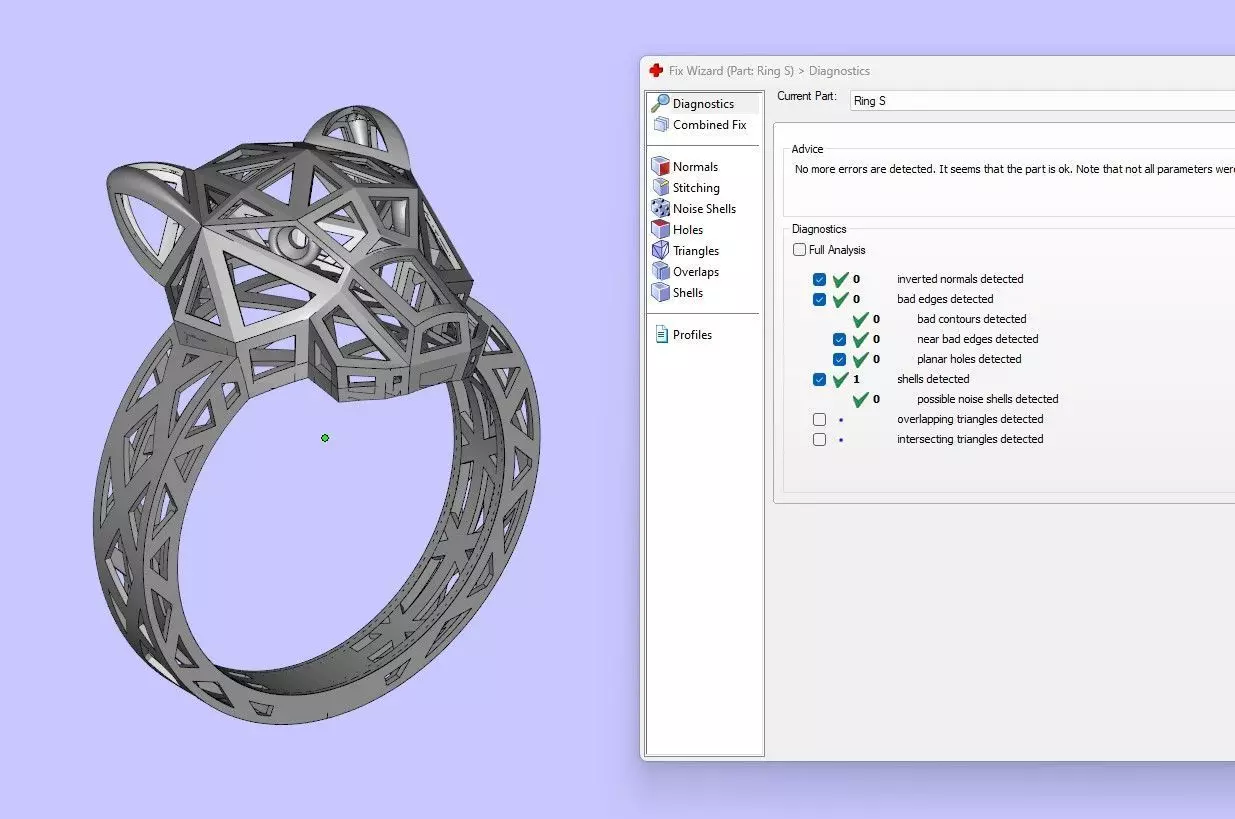The image size is (1235, 819).
Task: Click the Combined Fix icon
Action: tap(660, 125)
